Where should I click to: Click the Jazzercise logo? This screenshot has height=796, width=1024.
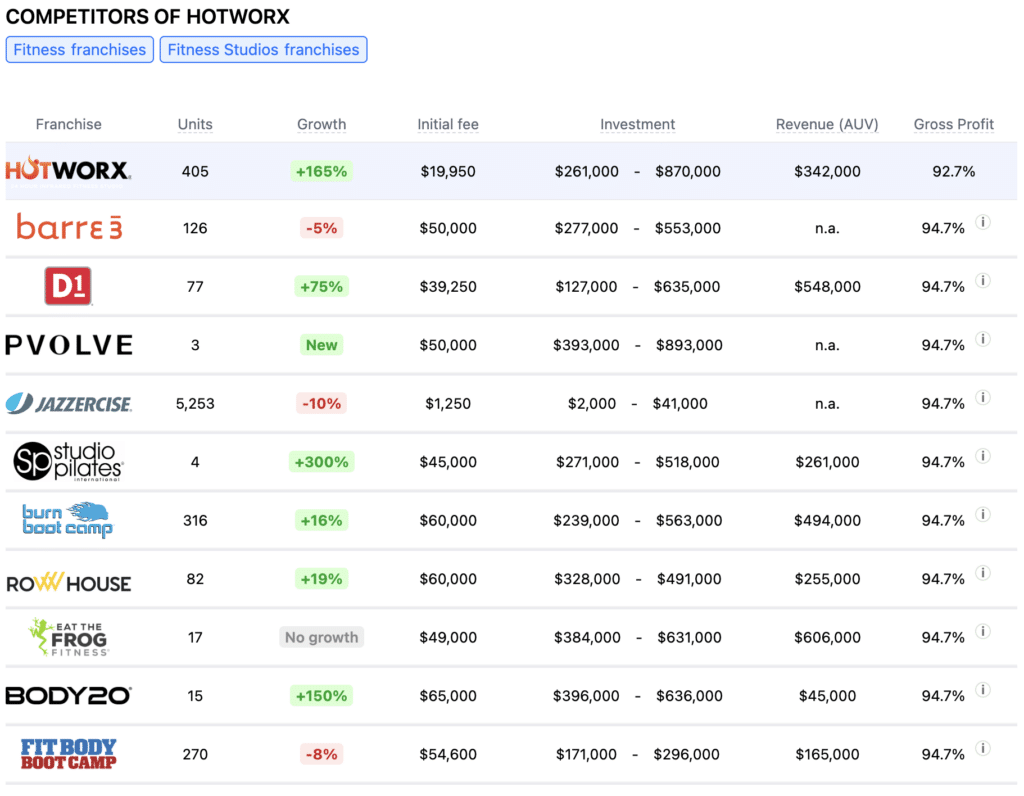[69, 404]
